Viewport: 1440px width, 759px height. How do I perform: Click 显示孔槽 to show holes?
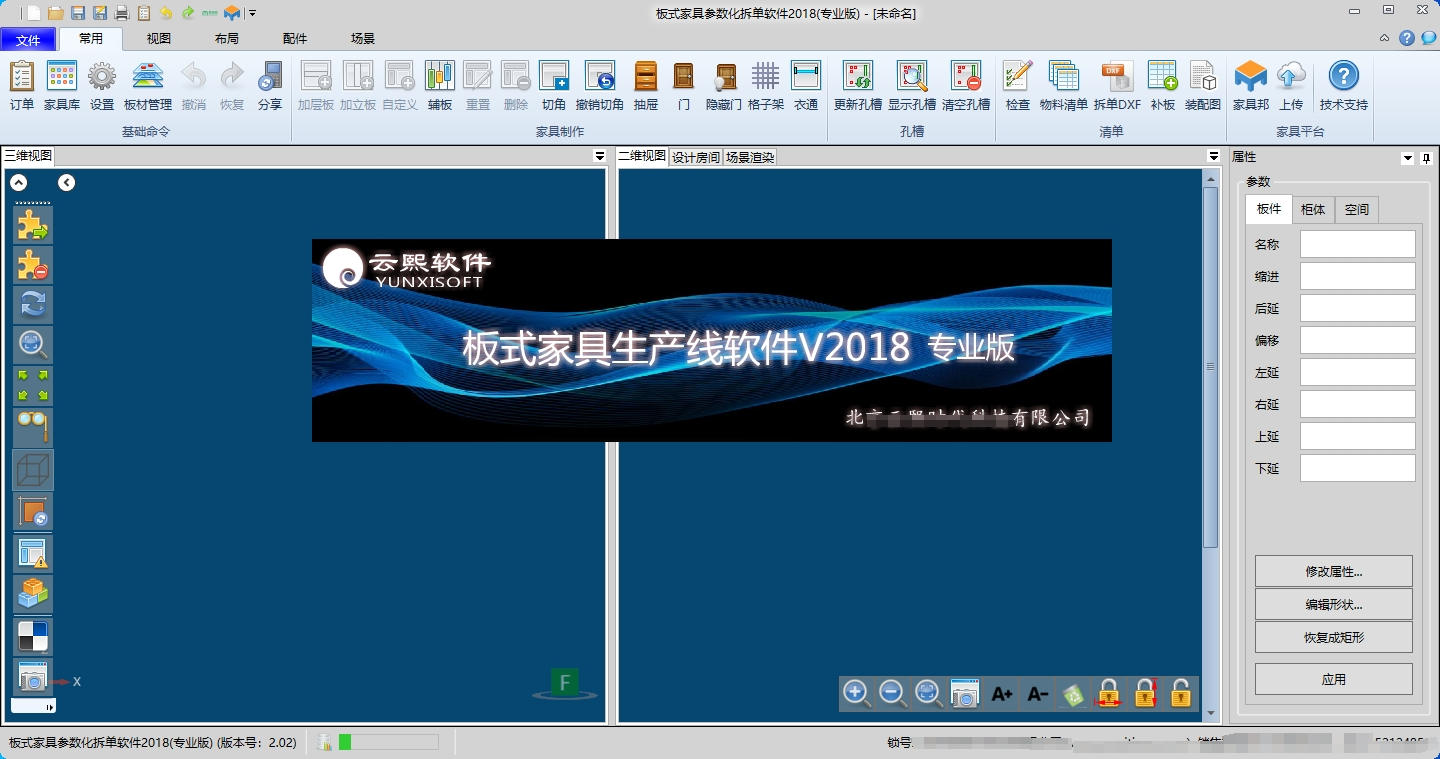[912, 85]
